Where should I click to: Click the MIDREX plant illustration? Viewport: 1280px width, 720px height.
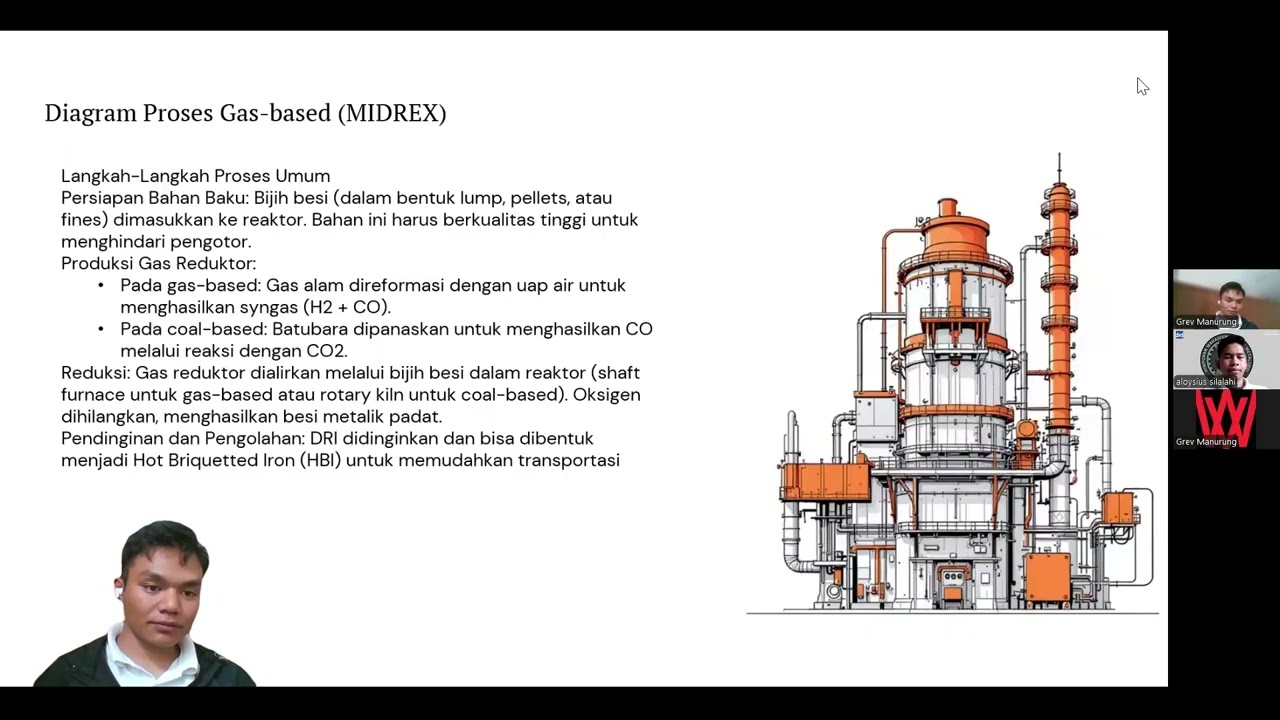click(x=952, y=385)
